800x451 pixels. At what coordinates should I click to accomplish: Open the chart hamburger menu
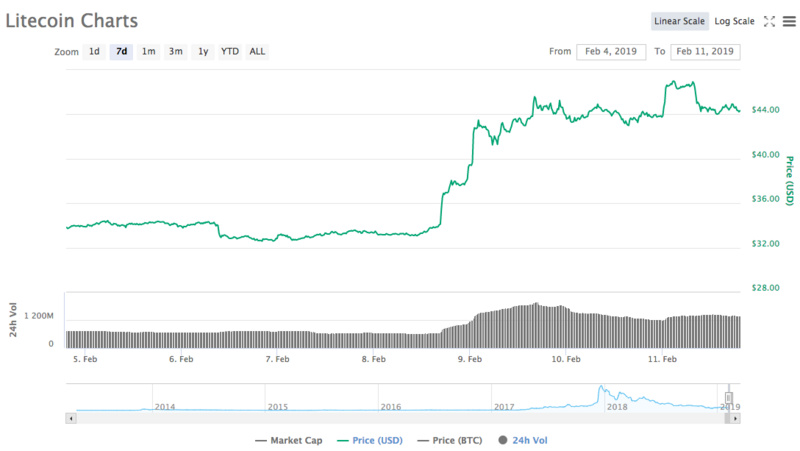pos(789,21)
